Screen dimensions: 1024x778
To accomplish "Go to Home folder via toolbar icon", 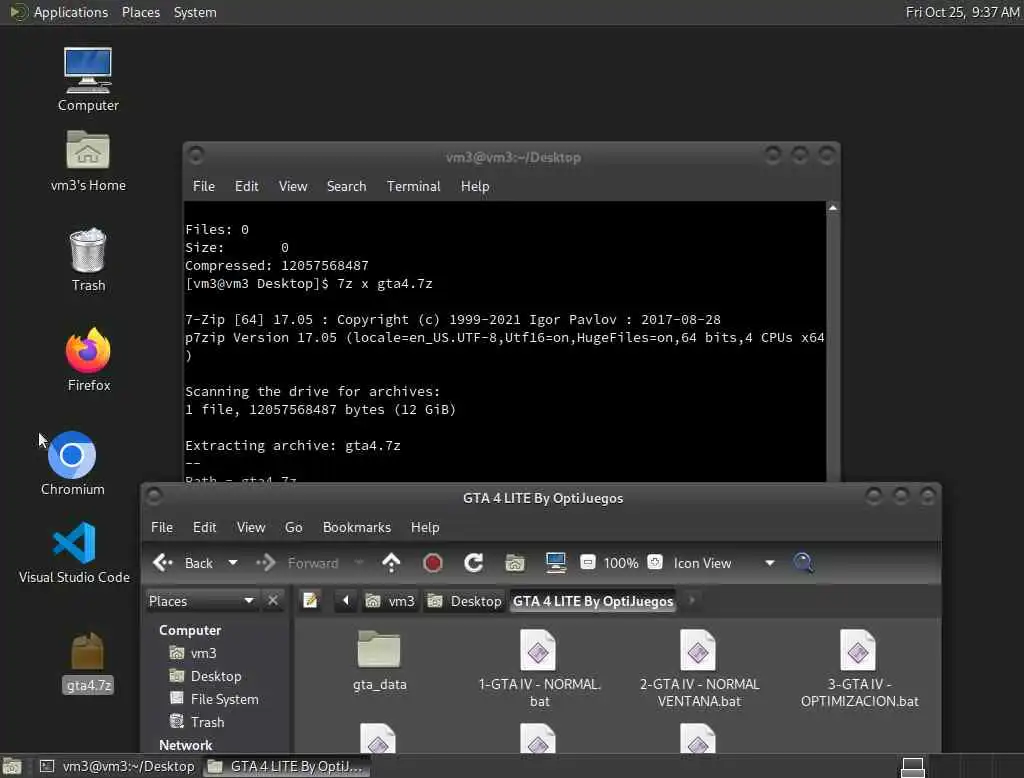I will pyautogui.click(x=515, y=563).
